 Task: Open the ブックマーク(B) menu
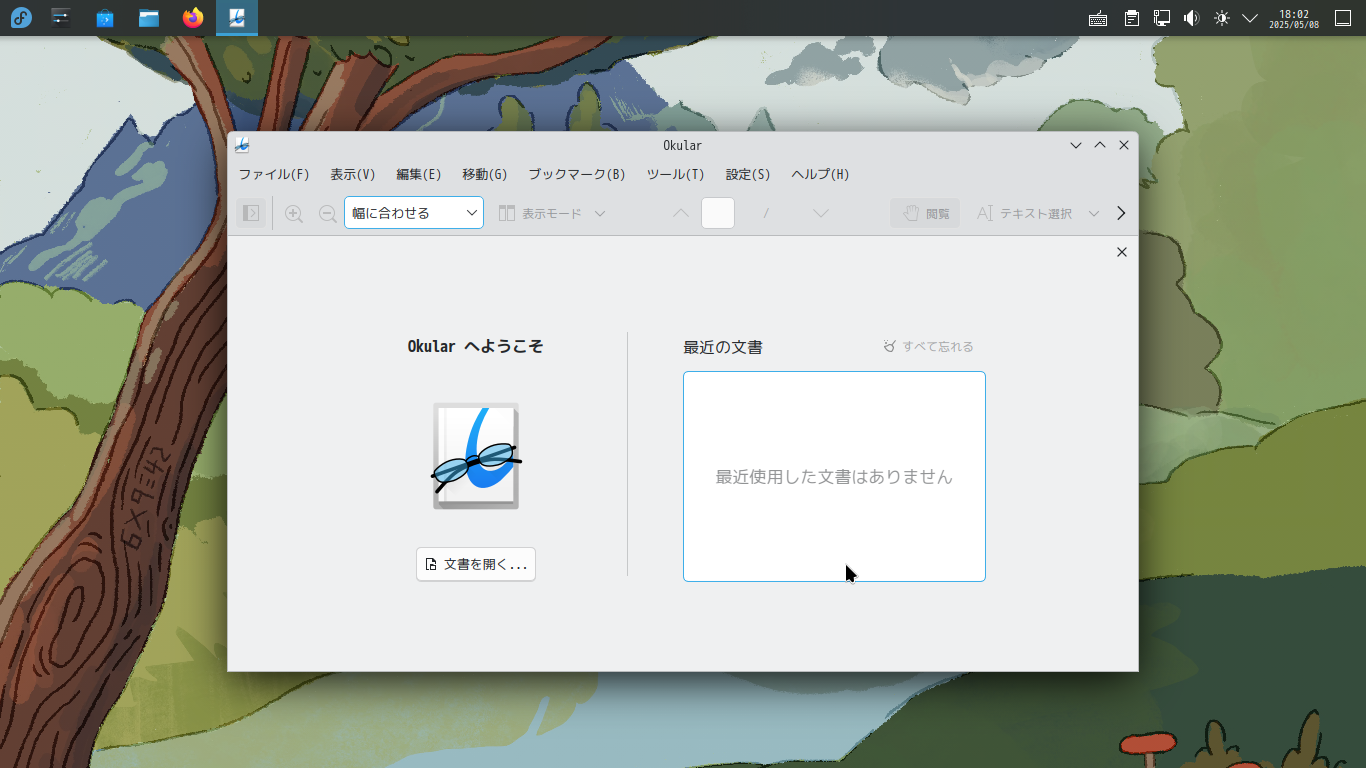(x=577, y=174)
